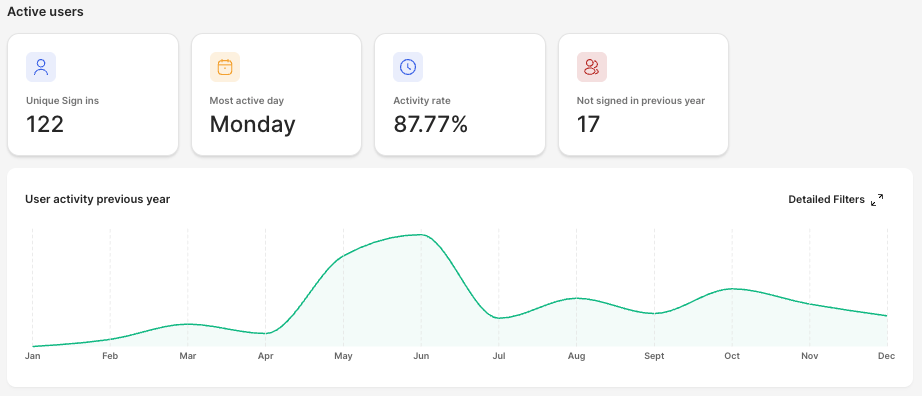Click the October peak on activity line
This screenshot has width=922, height=396.
(732, 289)
